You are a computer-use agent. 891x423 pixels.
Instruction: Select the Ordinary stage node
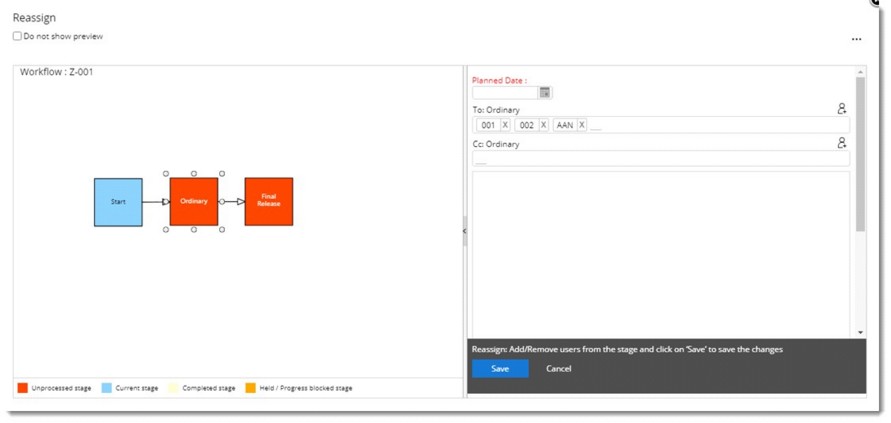click(x=193, y=201)
